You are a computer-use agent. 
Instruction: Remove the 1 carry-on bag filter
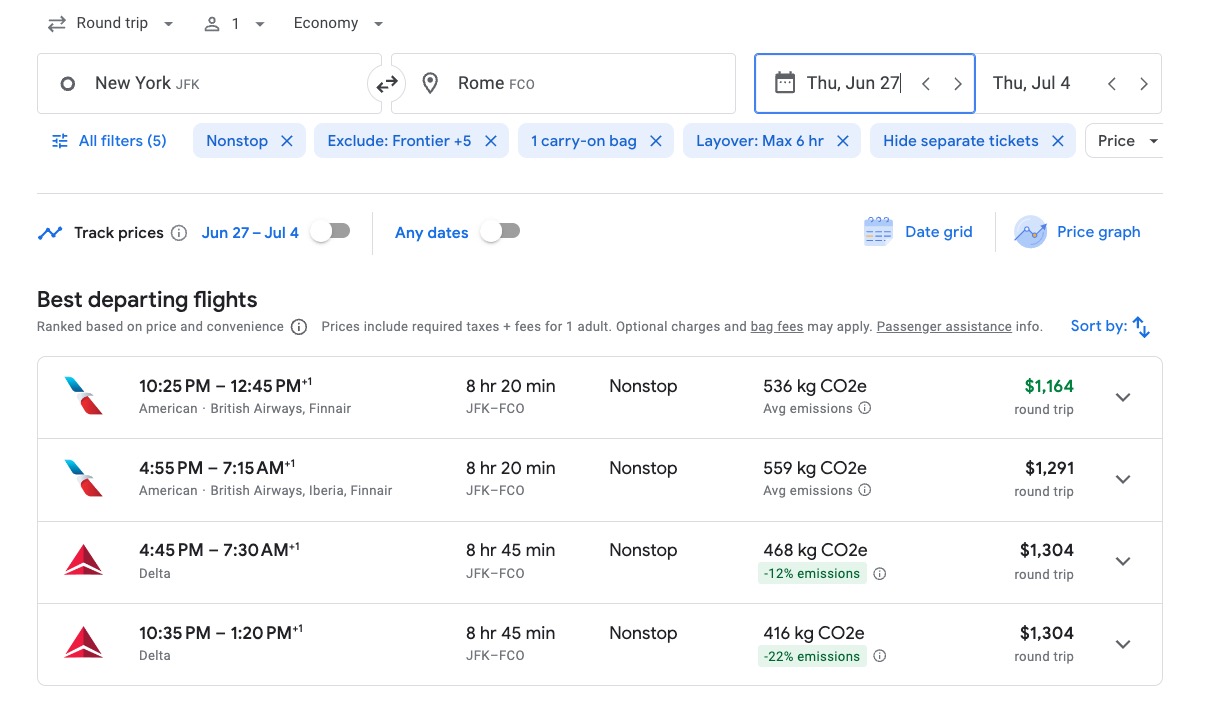[656, 141]
